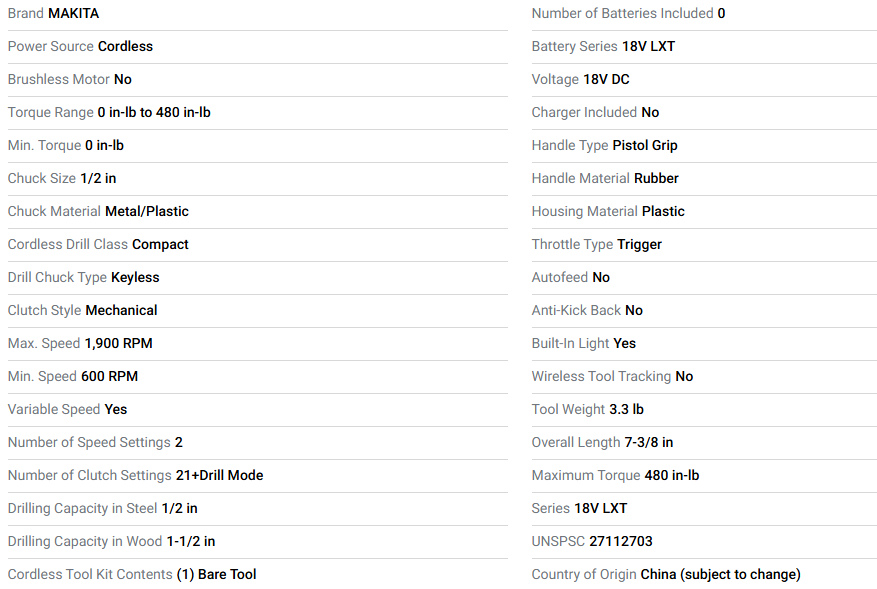
Task: Select the Metal/Plastic chuck material text
Action: [x=147, y=211]
